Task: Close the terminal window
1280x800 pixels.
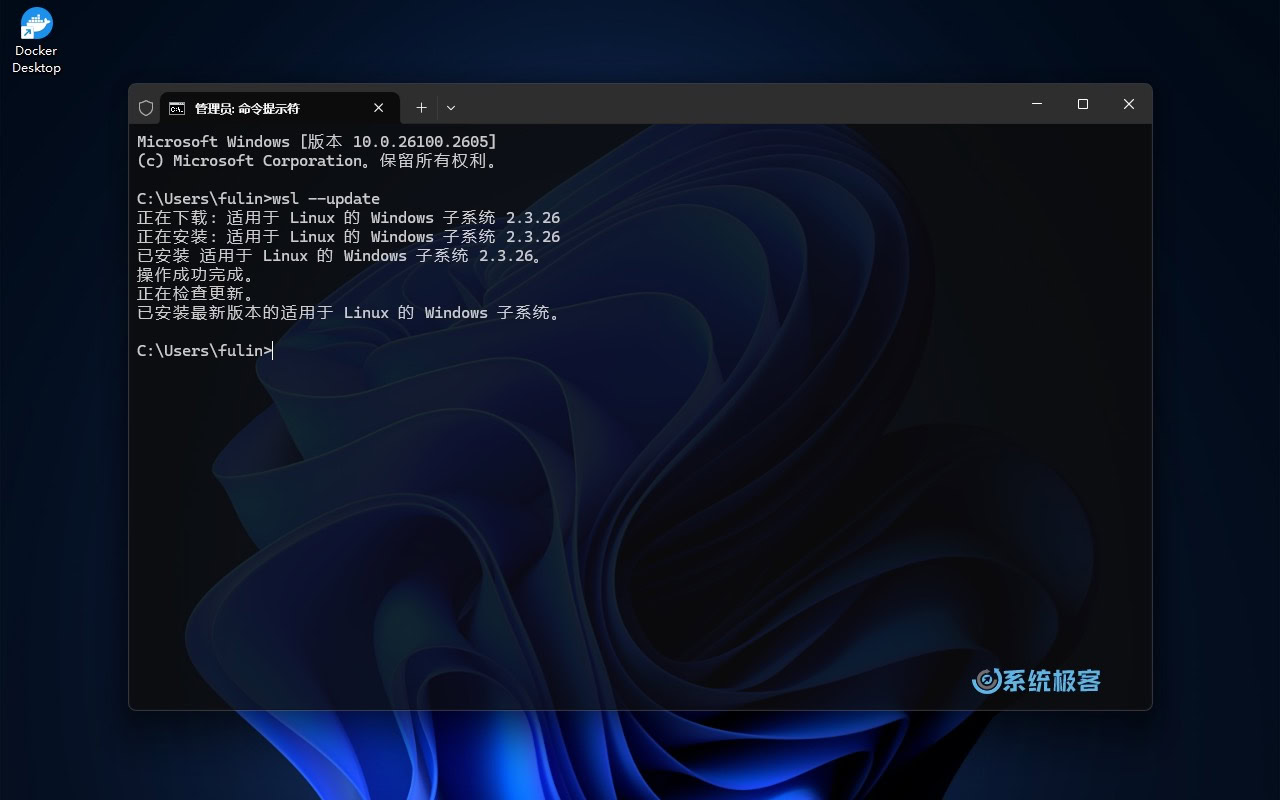Action: pos(1129,104)
